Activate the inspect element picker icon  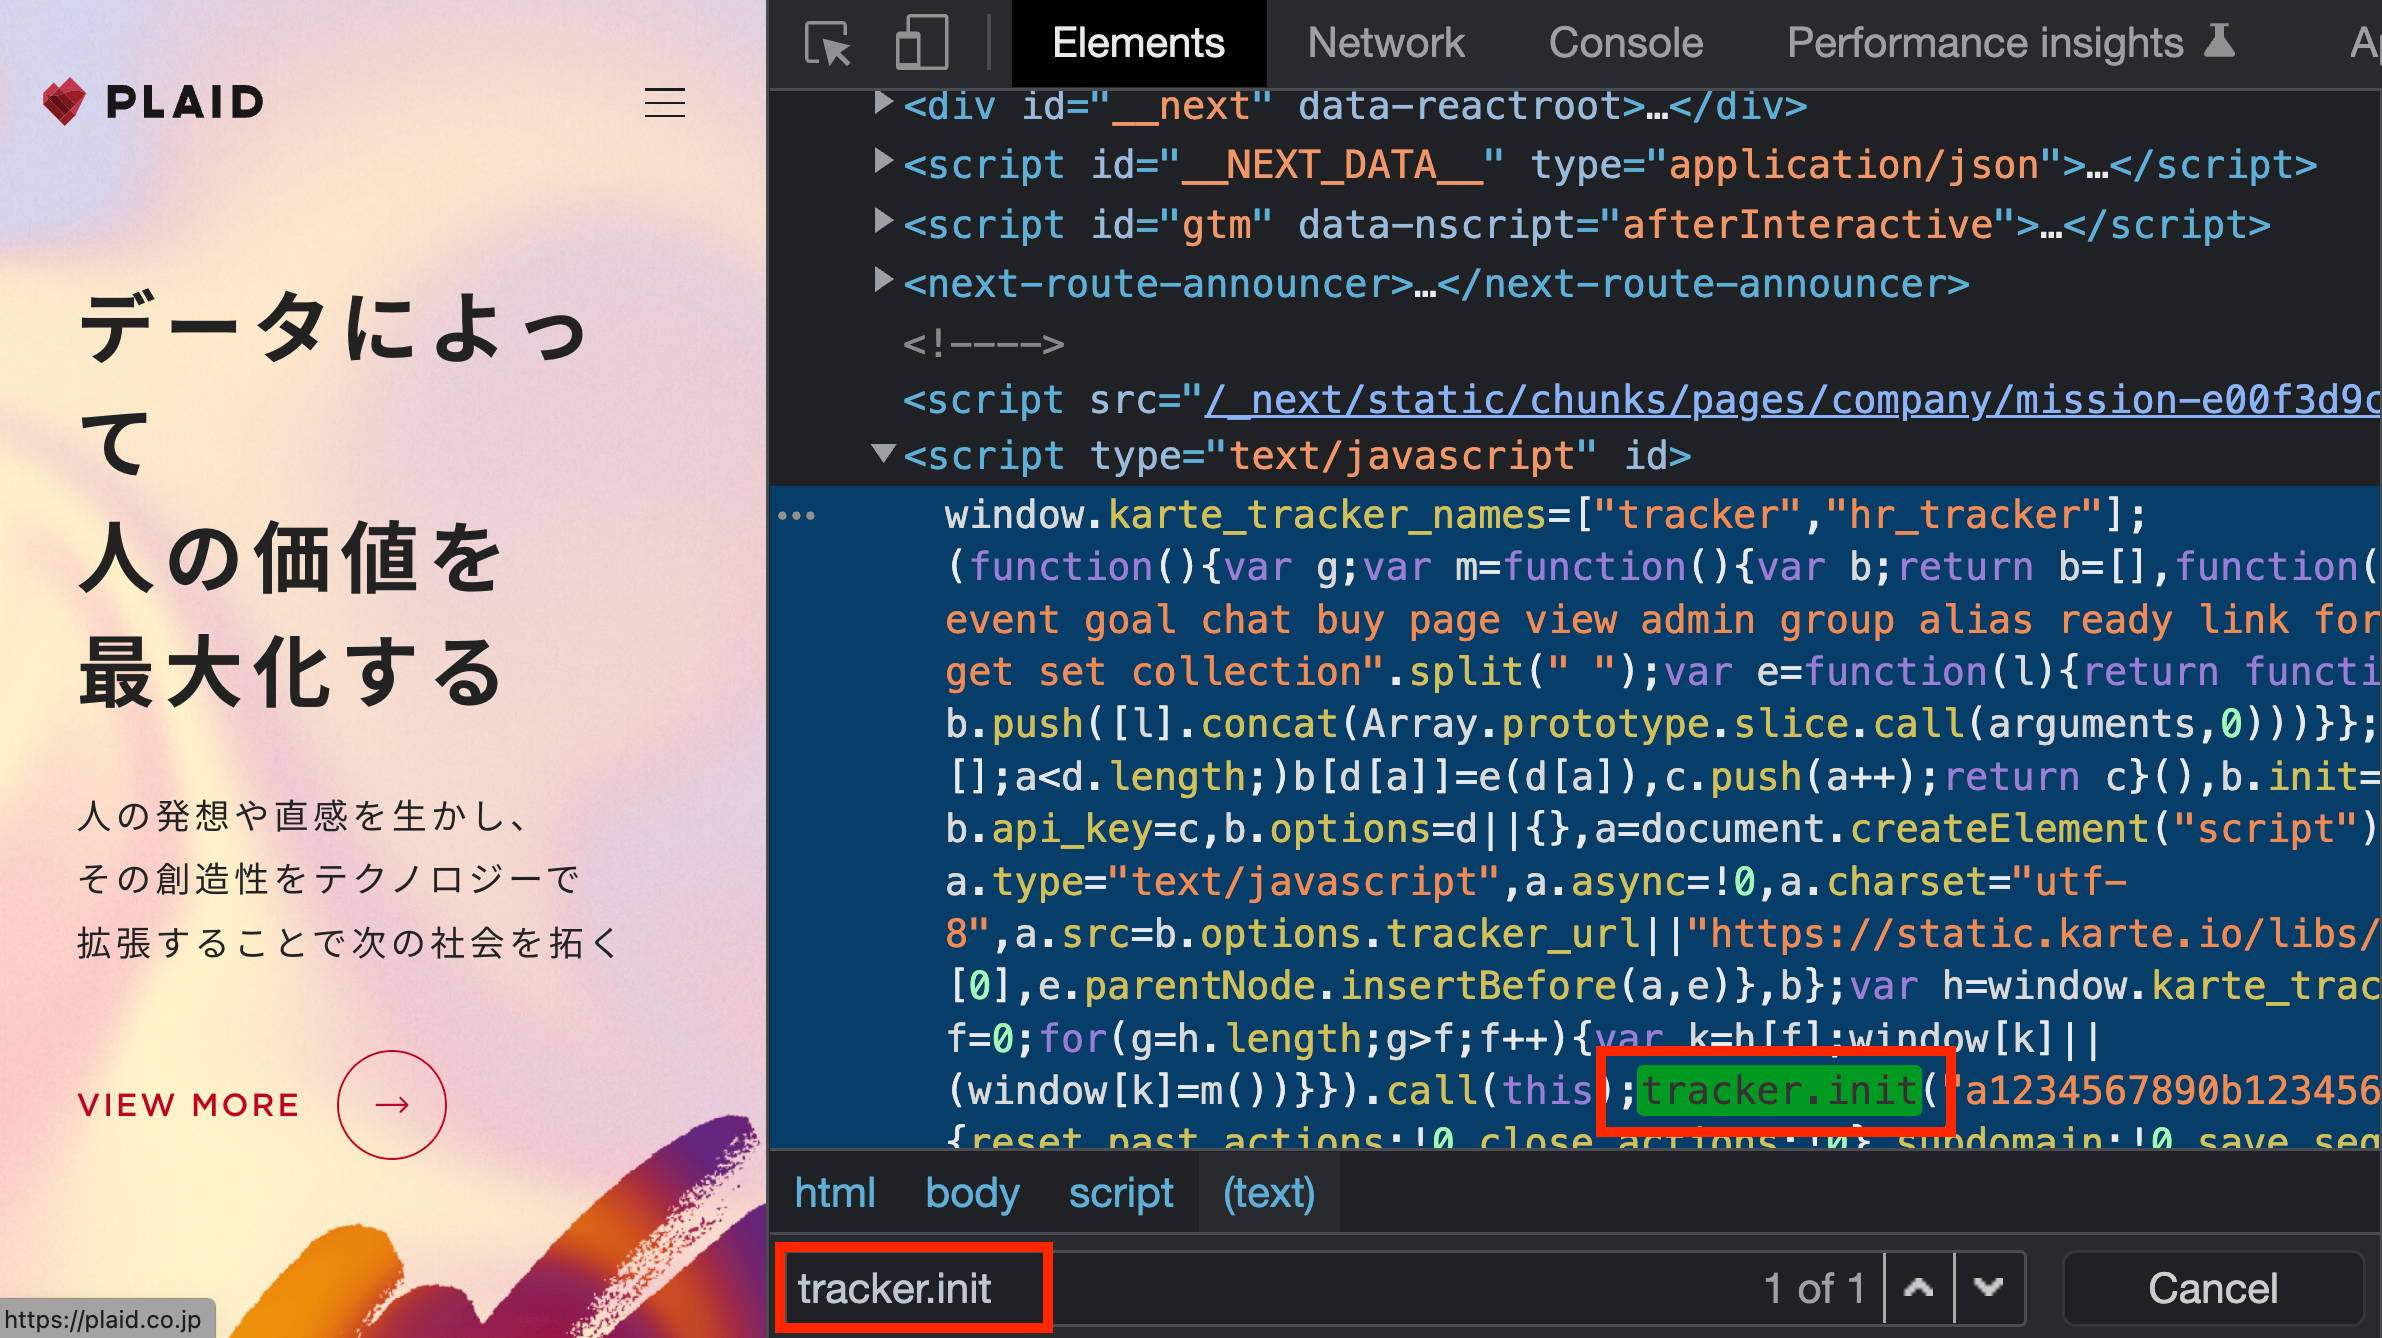point(827,44)
